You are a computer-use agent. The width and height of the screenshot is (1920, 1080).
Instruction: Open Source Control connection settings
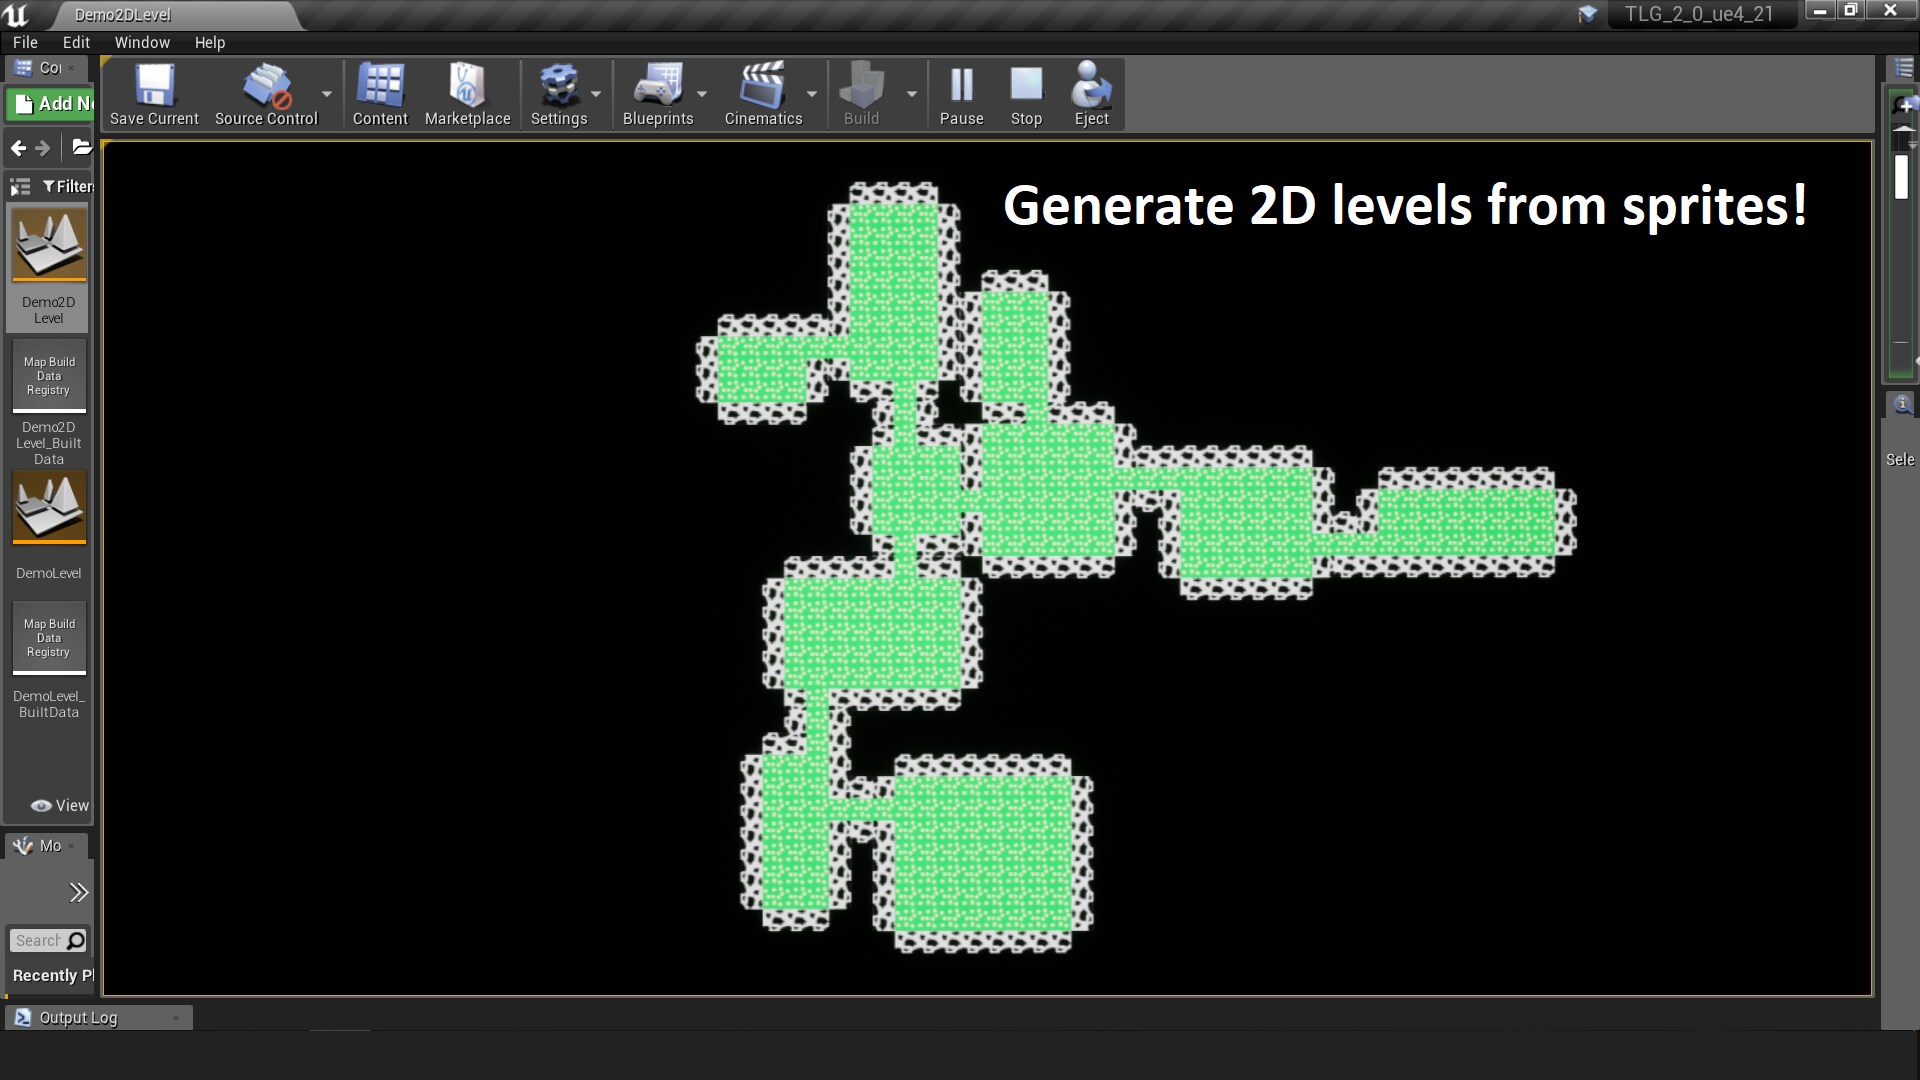coord(264,90)
